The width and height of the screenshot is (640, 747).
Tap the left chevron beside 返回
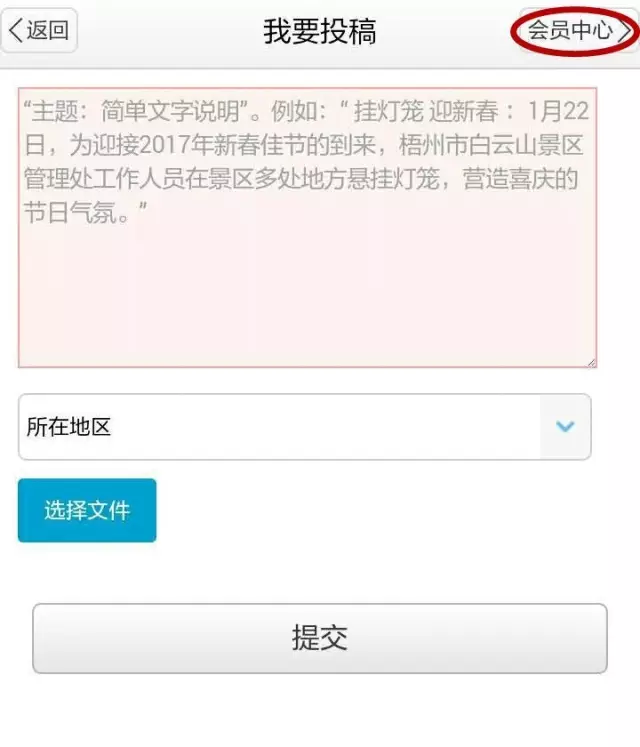[16, 30]
